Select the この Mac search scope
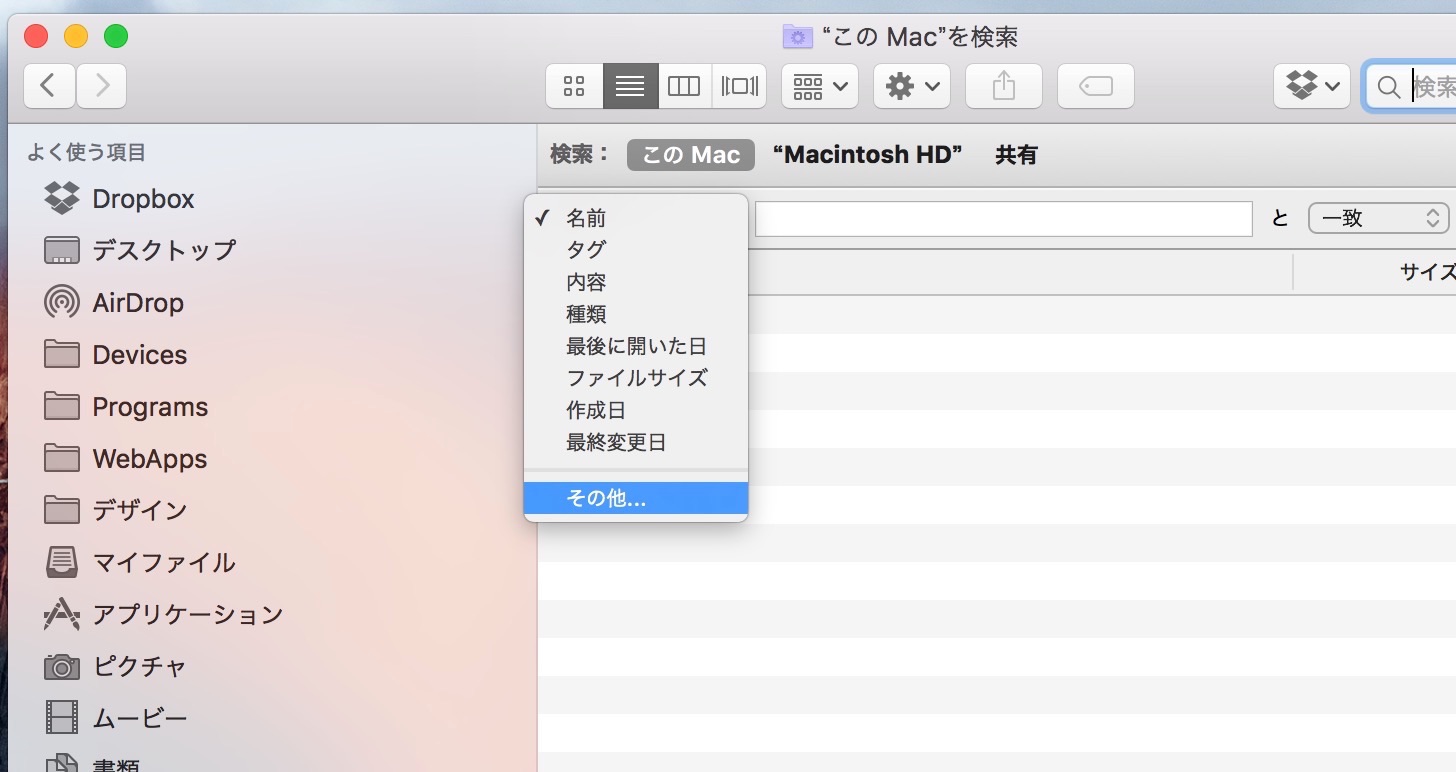 (691, 155)
